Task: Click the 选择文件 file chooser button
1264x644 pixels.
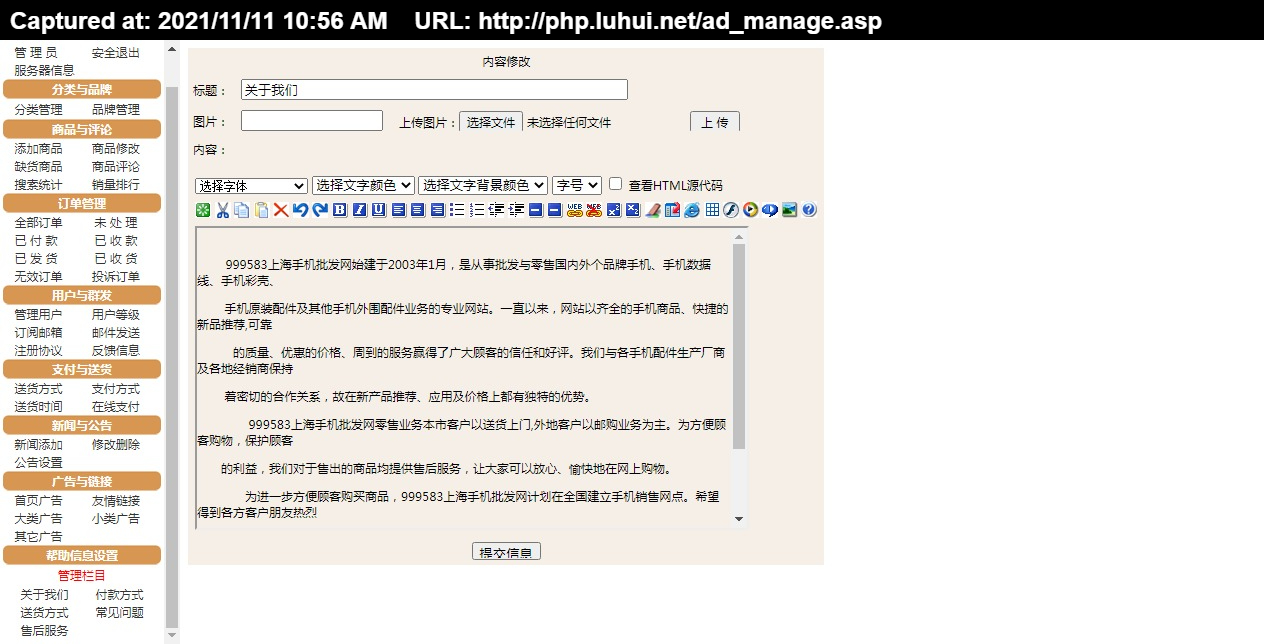Action: [x=491, y=122]
